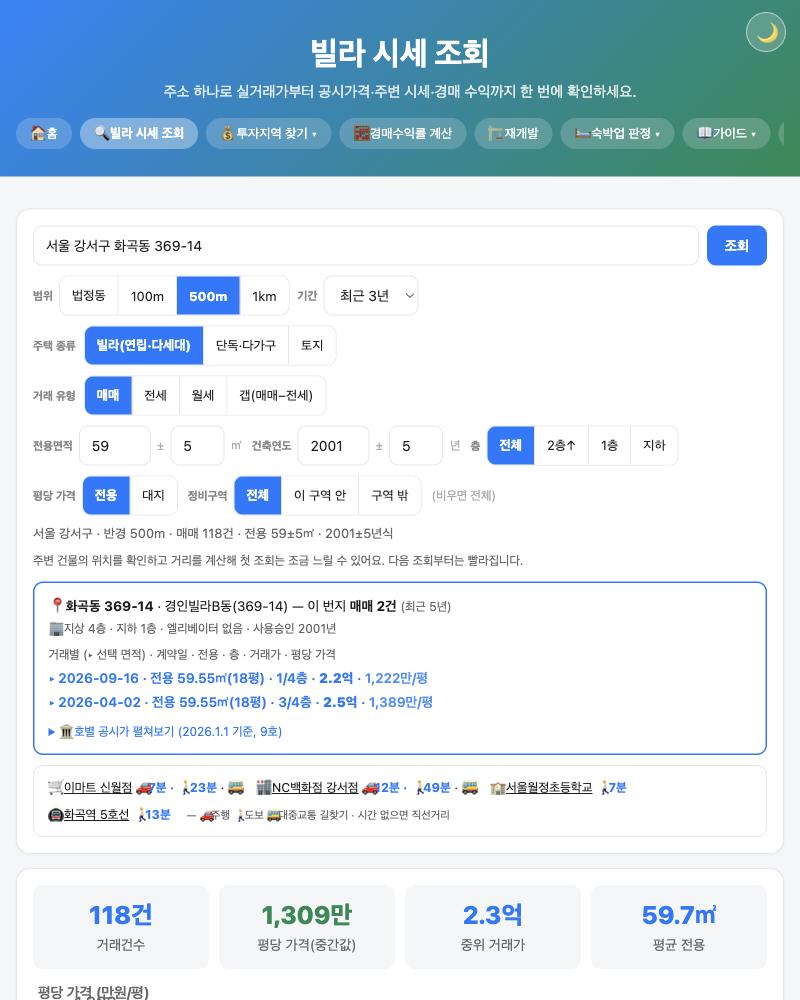Screen dimensions: 800x1000
Task: Expand 호별 공시가 펼쳐보기 section
Action: [165, 732]
